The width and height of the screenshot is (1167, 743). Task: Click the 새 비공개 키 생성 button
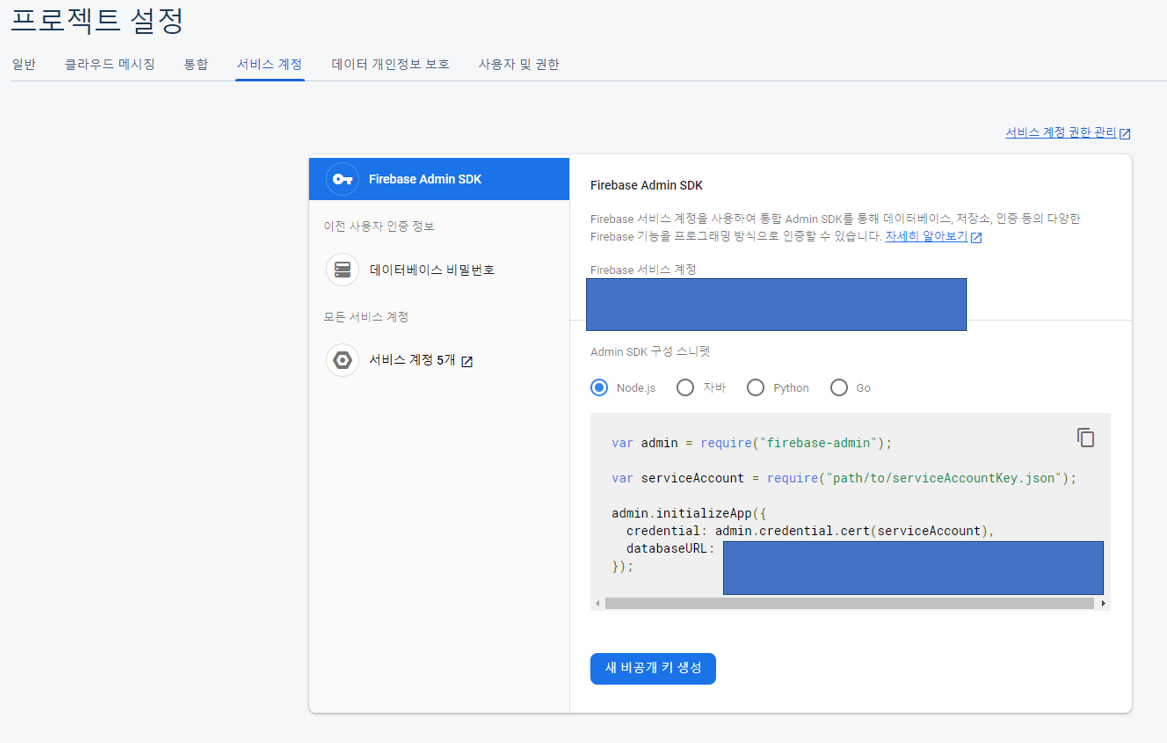coord(653,669)
